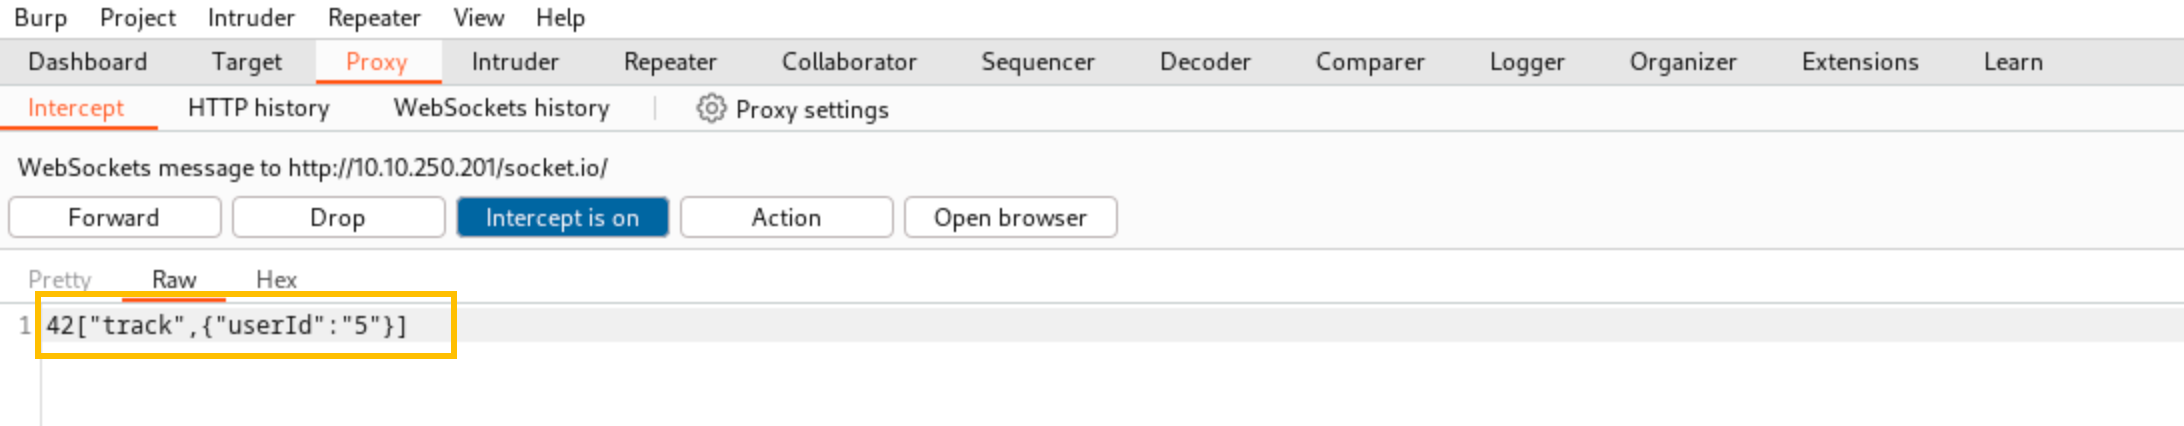Open the Burp menu
This screenshot has height=426, width=2184.
pos(40,18)
